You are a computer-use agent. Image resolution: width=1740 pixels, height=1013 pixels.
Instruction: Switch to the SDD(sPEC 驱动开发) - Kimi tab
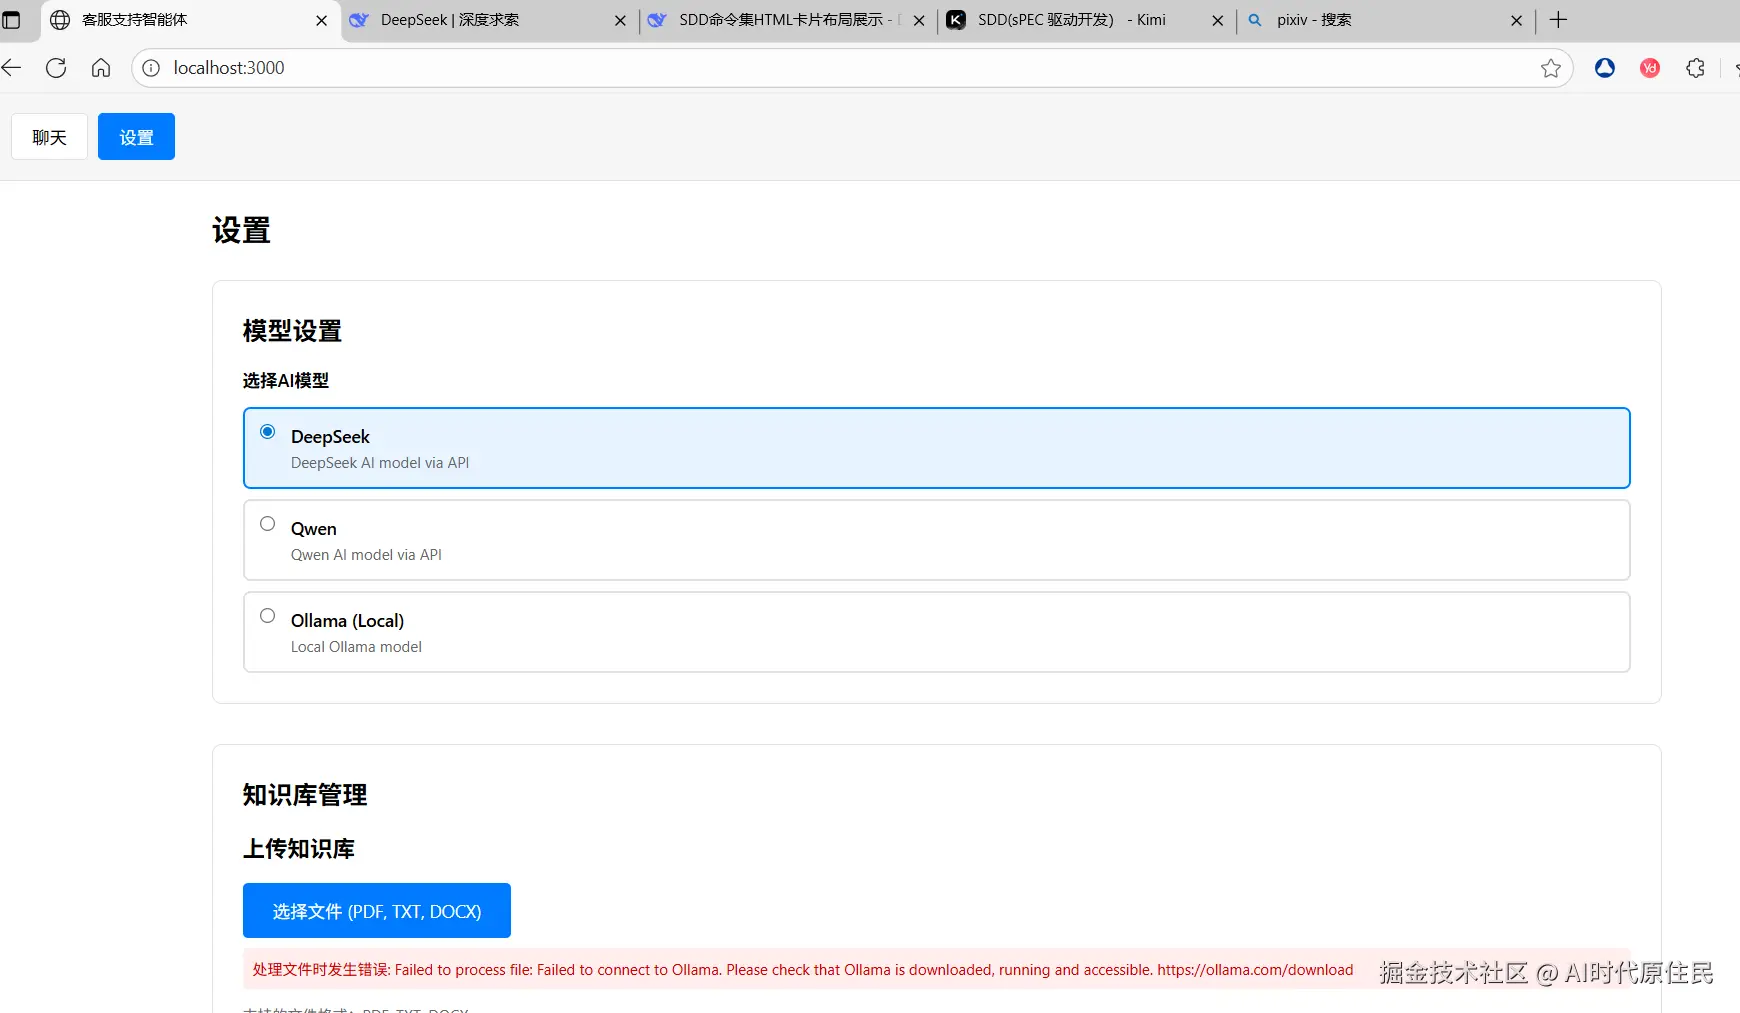[1086, 20]
